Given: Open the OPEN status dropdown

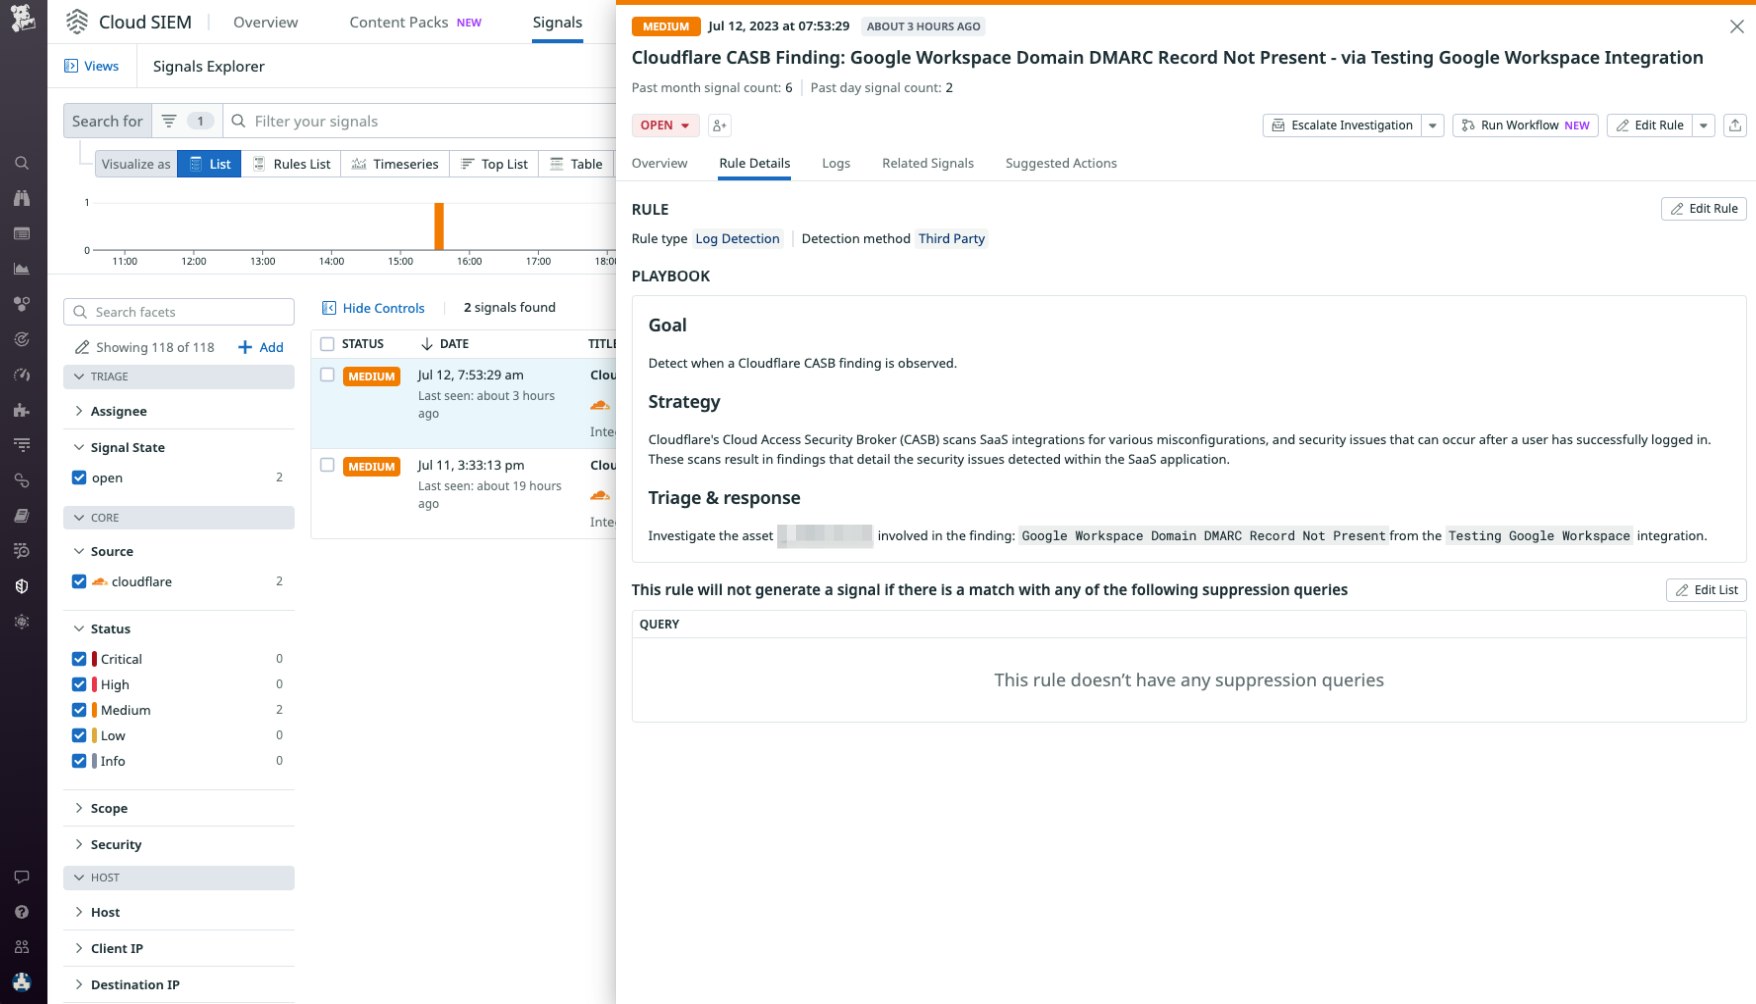Looking at the screenshot, I should tap(665, 125).
